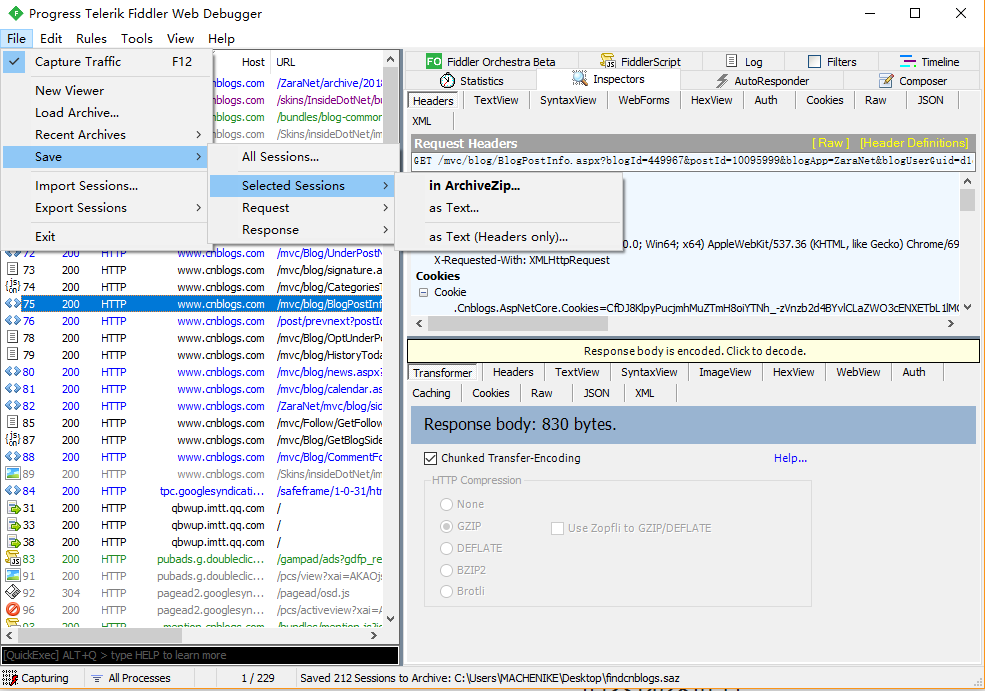Click the AutoResponder lightning icon

tap(722, 80)
